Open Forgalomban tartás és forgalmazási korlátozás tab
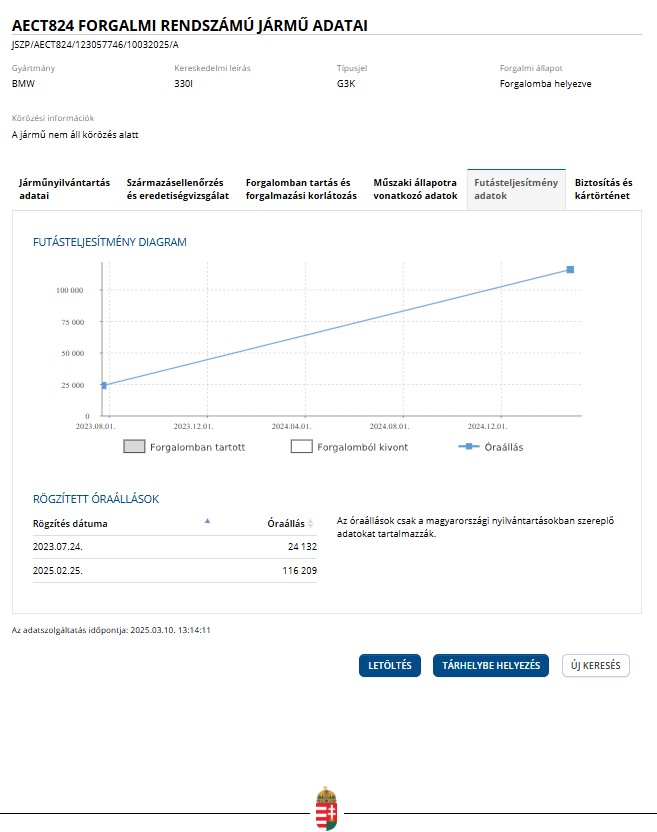Image resolution: width=657 pixels, height=832 pixels. (301, 189)
